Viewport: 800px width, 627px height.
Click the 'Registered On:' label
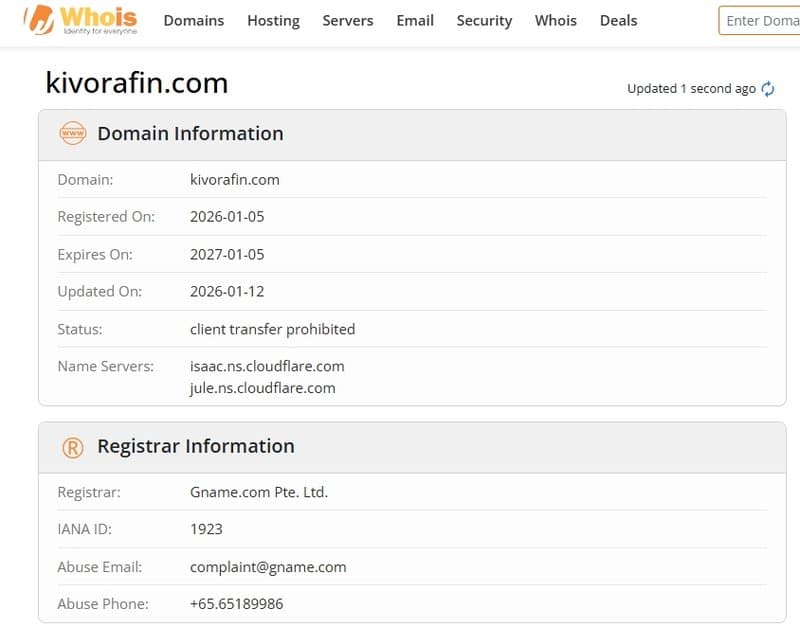[106, 217]
